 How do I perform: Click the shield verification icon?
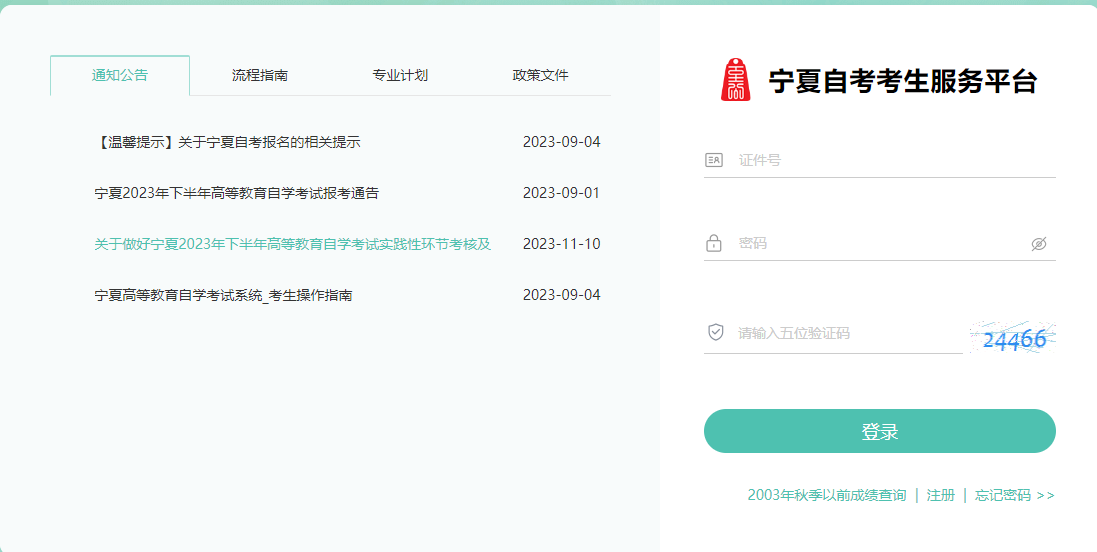point(715,333)
